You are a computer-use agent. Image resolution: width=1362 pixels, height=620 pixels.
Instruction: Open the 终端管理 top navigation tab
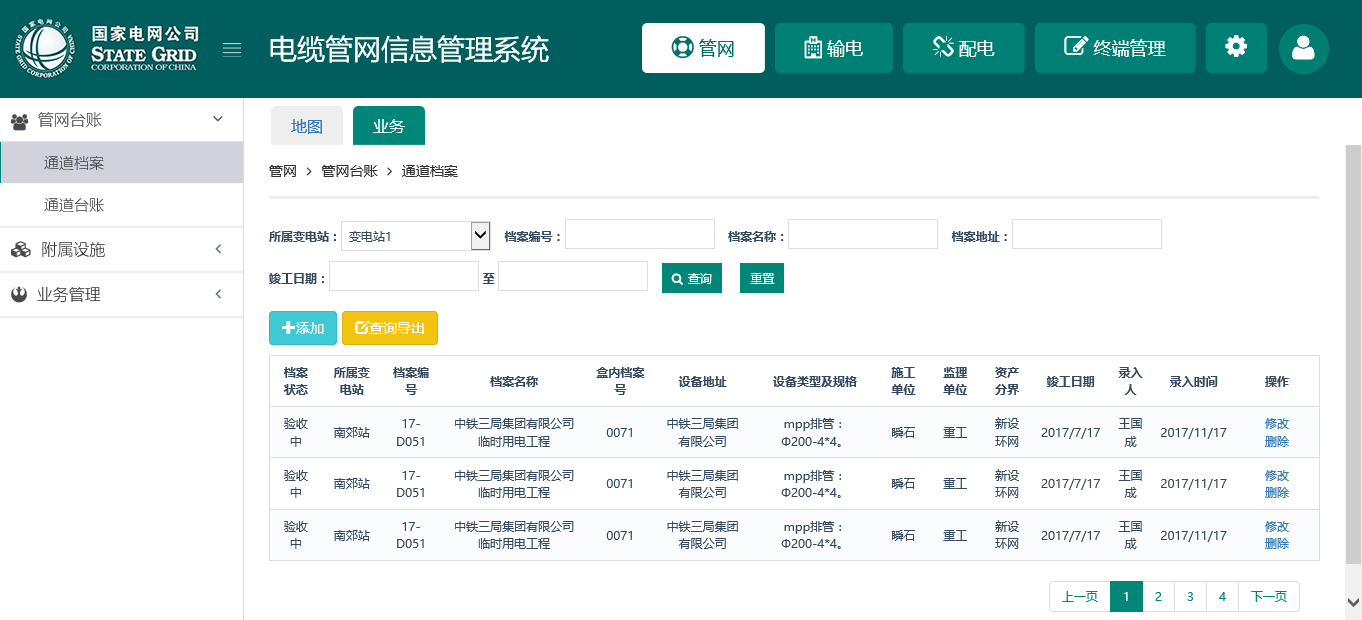click(x=1115, y=48)
